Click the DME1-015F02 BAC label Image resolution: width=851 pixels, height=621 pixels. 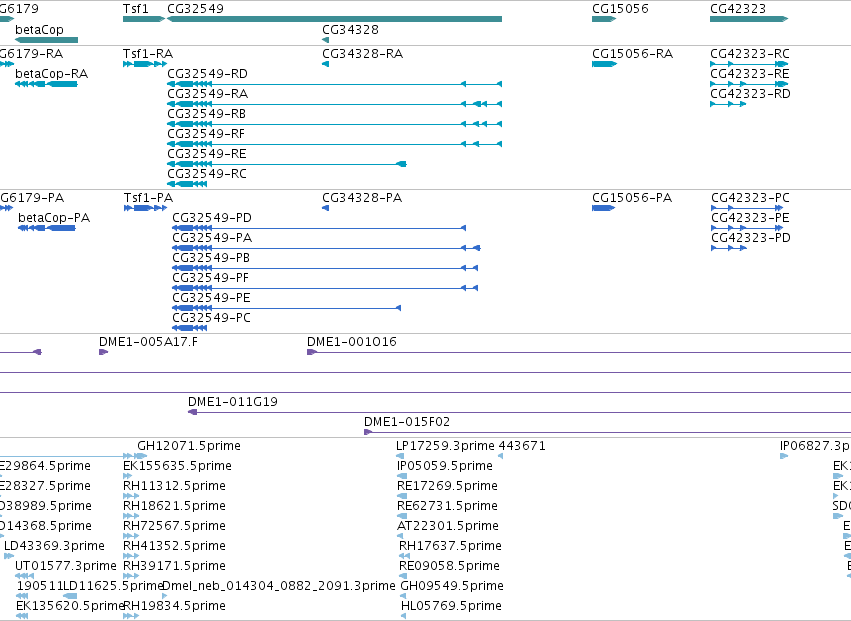click(x=407, y=422)
